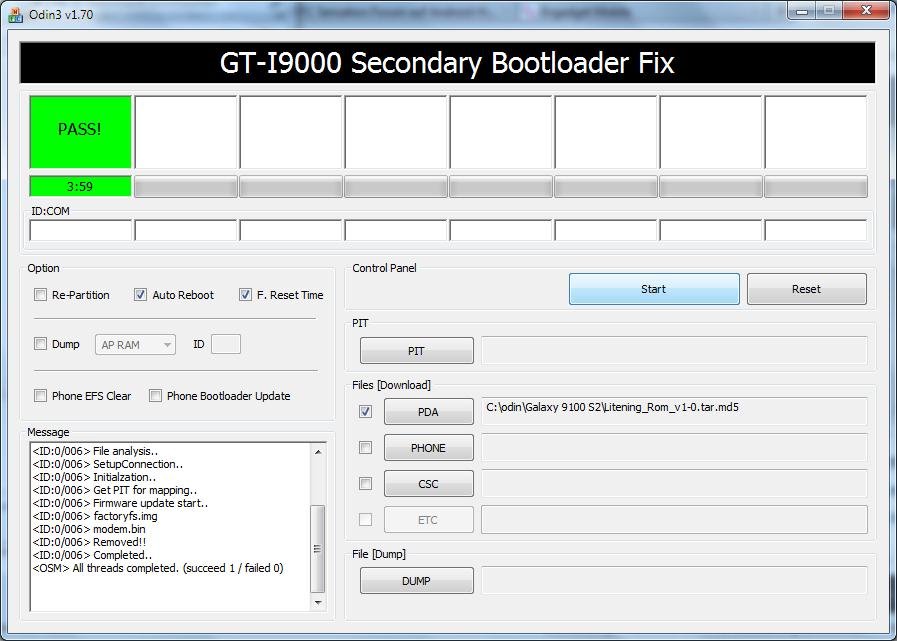Close the Odin3 window
Screen dimensions: 897x641
(x=866, y=11)
